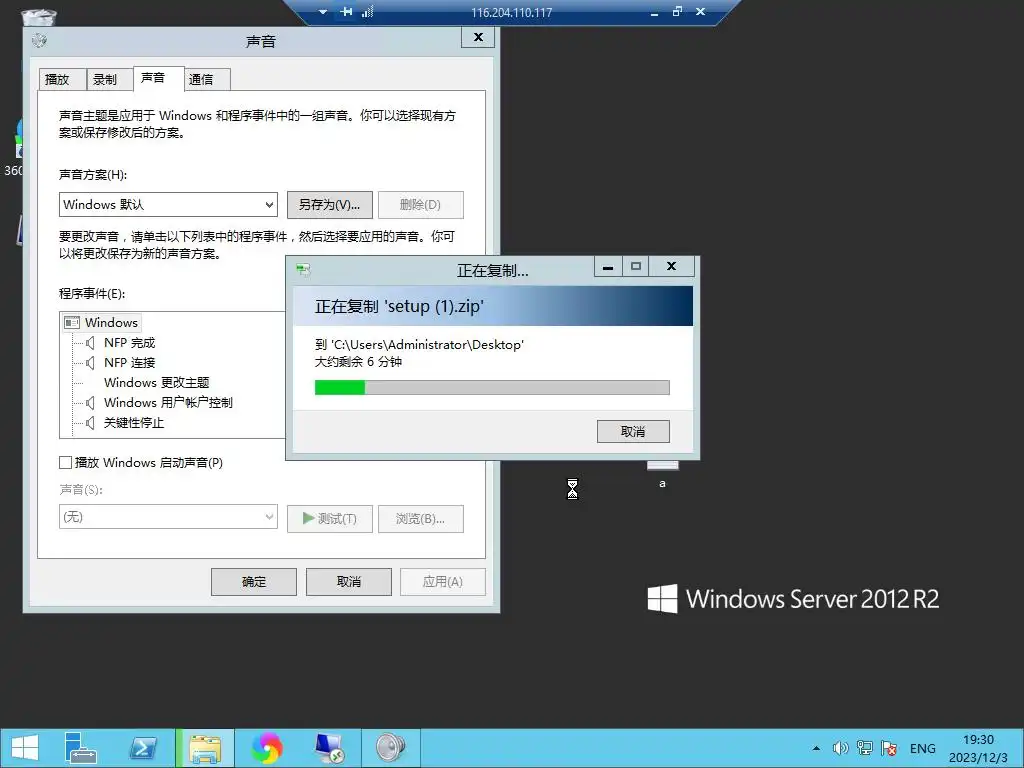
Task: Open the 声音方案 Windows 默认 dropdown
Action: [x=168, y=204]
